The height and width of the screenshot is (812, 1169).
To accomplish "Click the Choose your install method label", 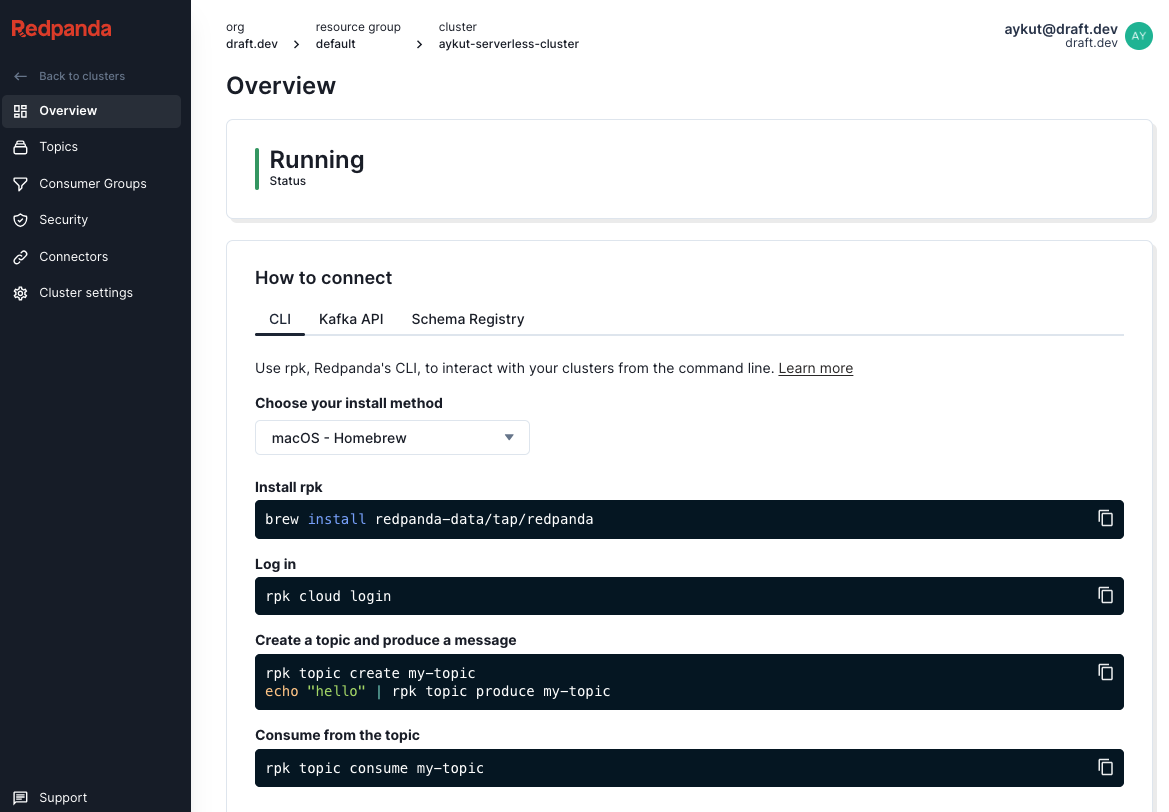I will coord(349,403).
